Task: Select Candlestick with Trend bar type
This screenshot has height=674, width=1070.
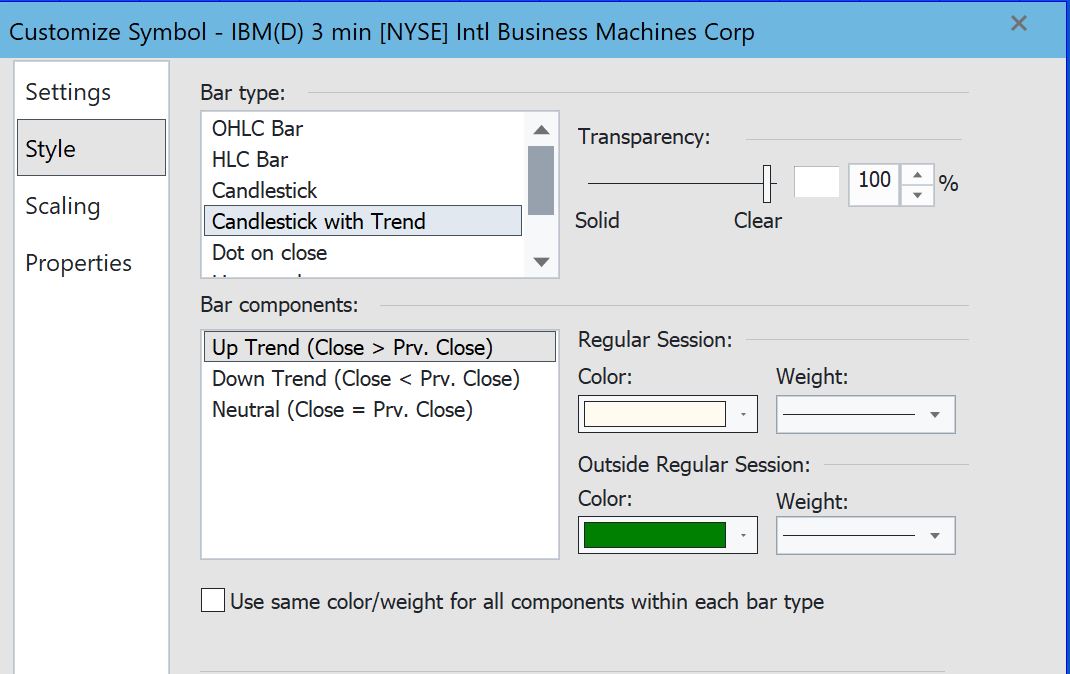Action: pos(362,221)
